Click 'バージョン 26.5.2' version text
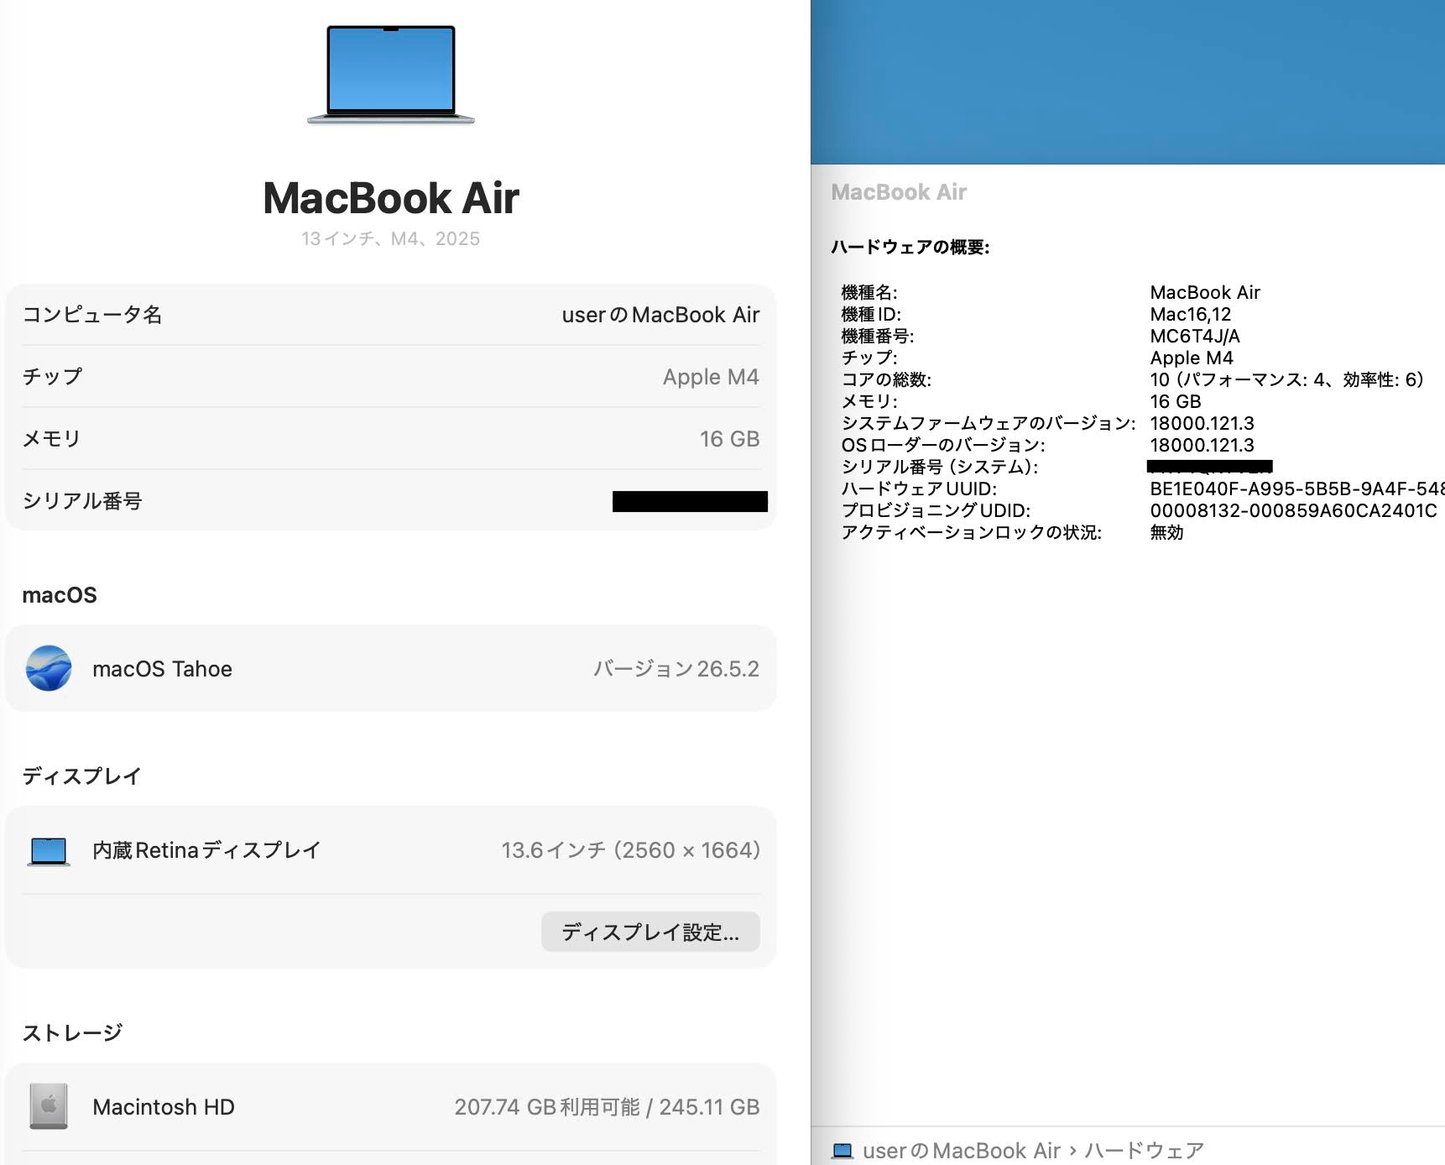 pos(676,669)
